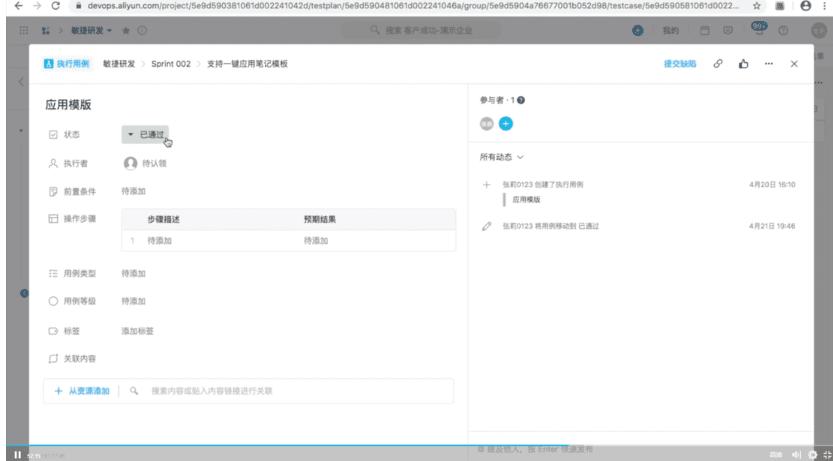Go back in the browser

point(19,6)
